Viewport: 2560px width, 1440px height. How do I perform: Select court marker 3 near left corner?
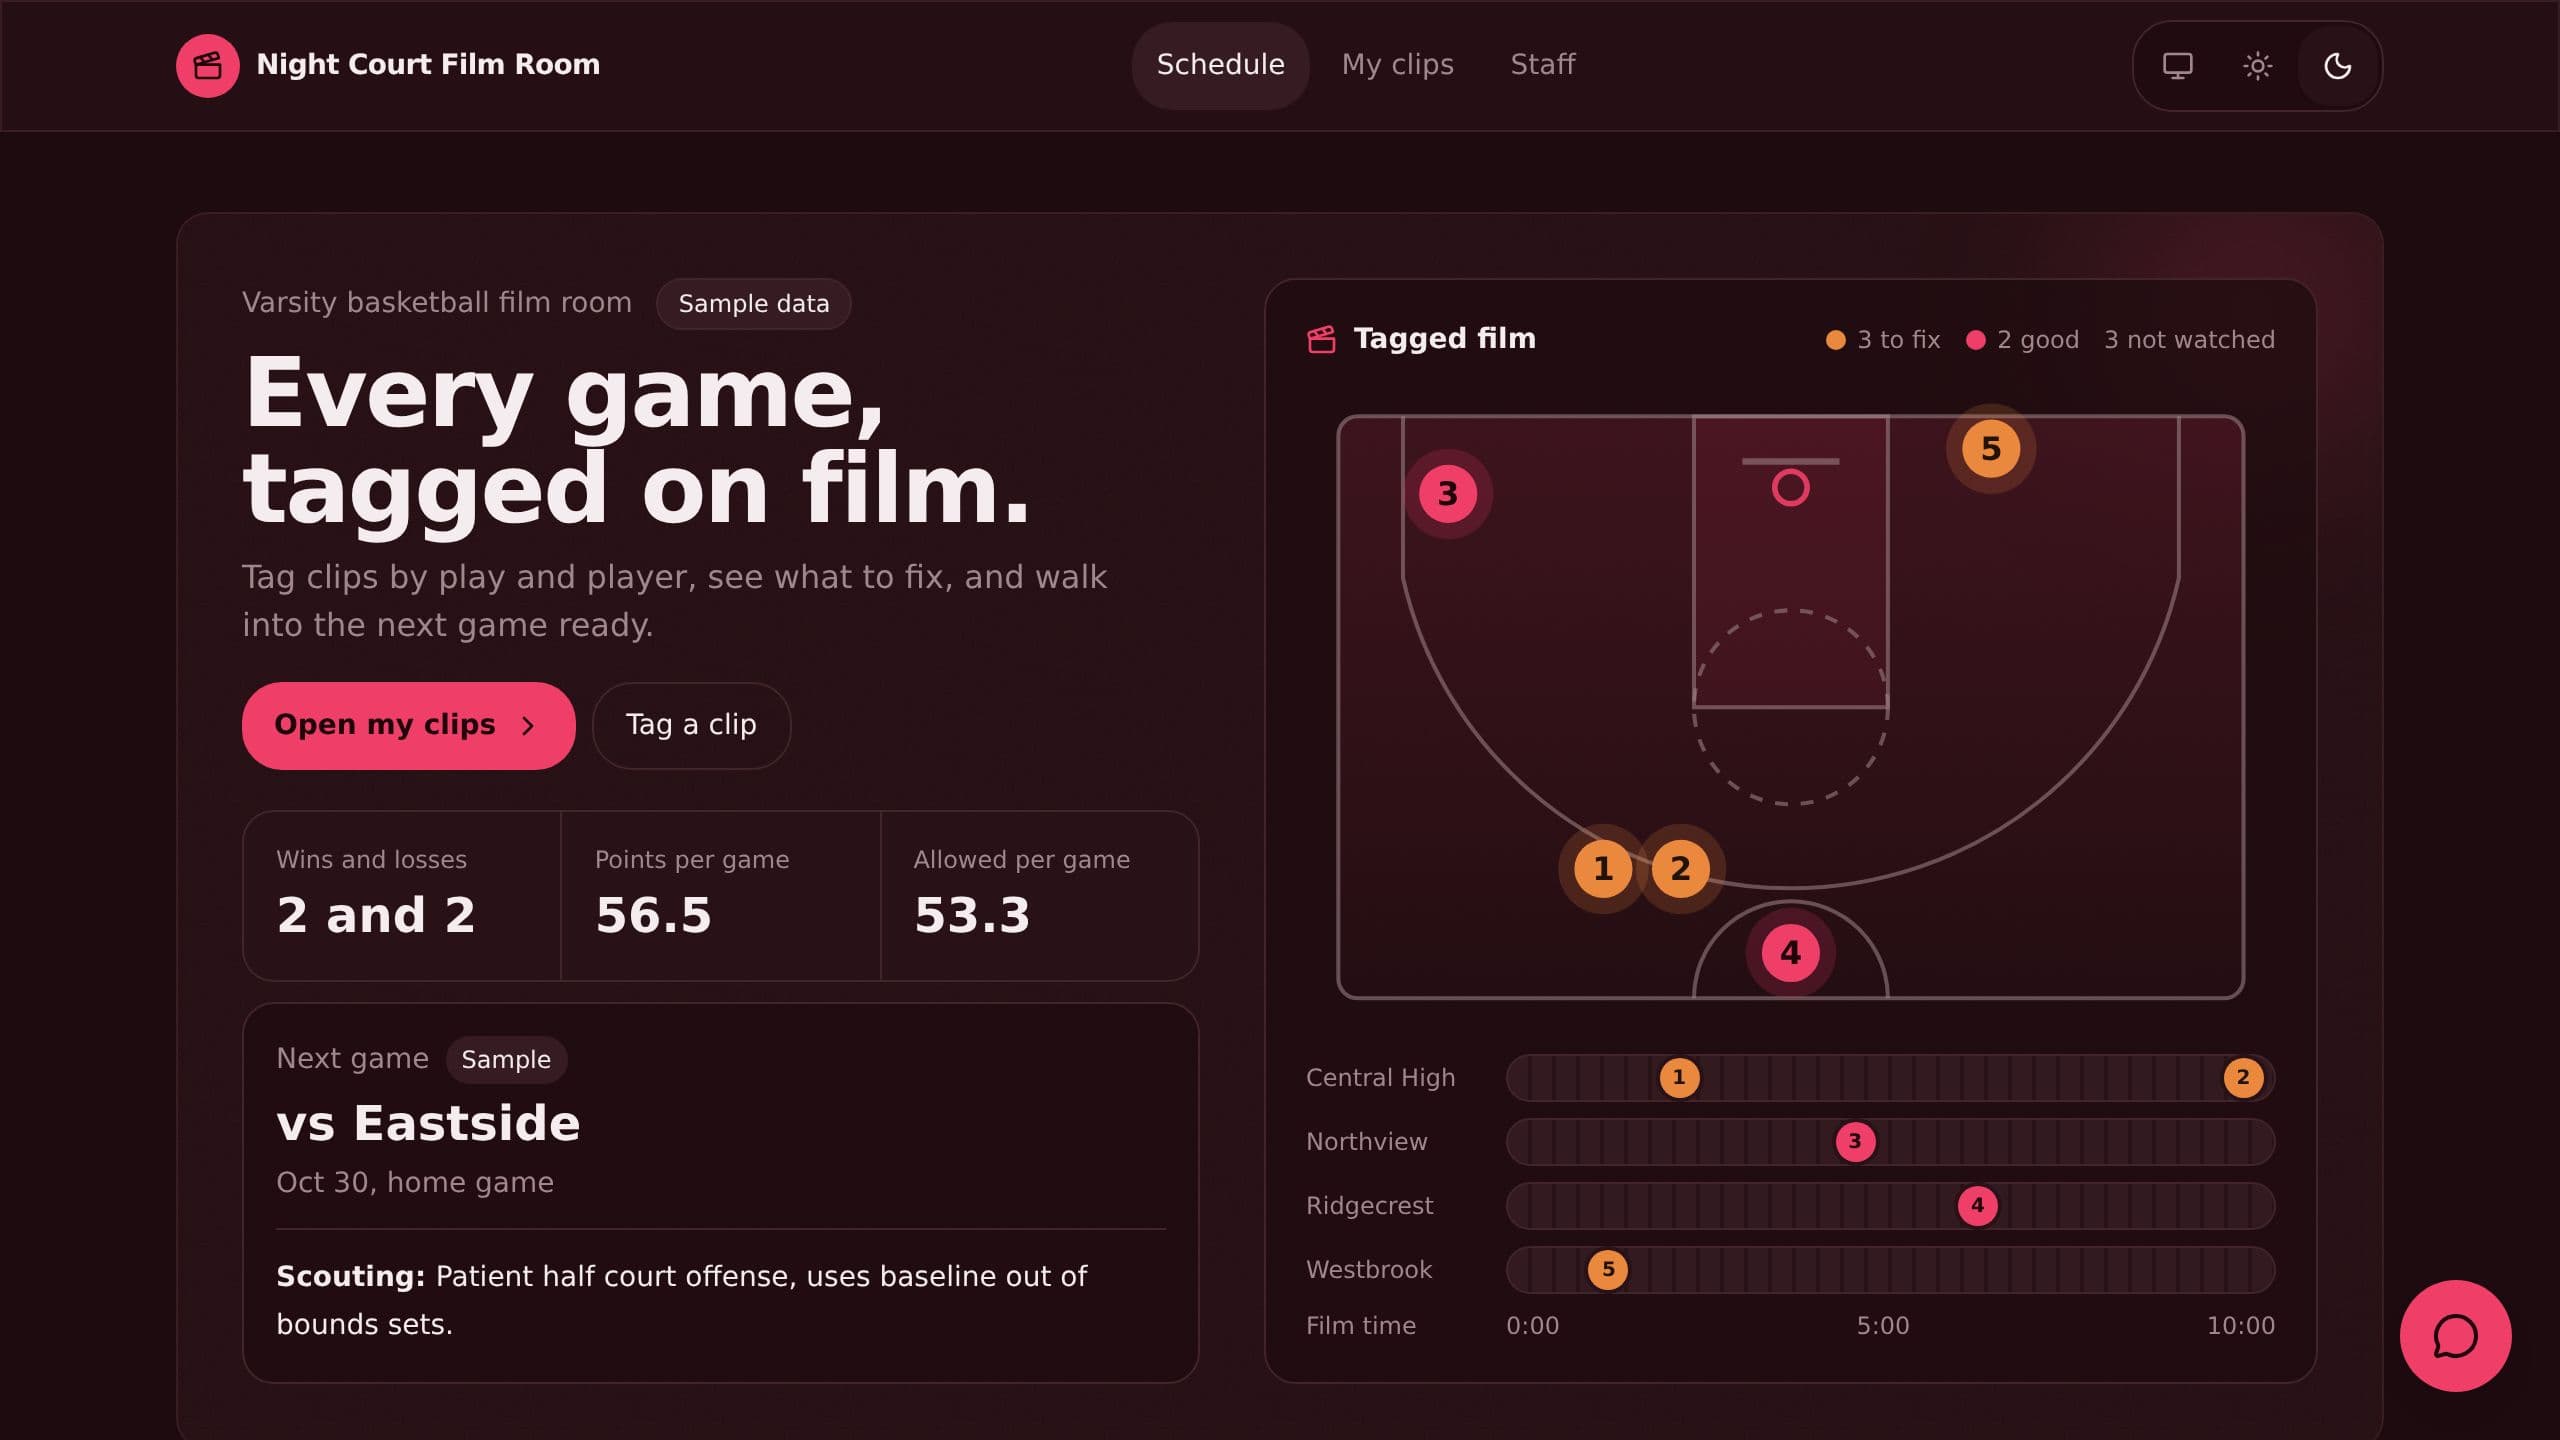coord(1447,494)
